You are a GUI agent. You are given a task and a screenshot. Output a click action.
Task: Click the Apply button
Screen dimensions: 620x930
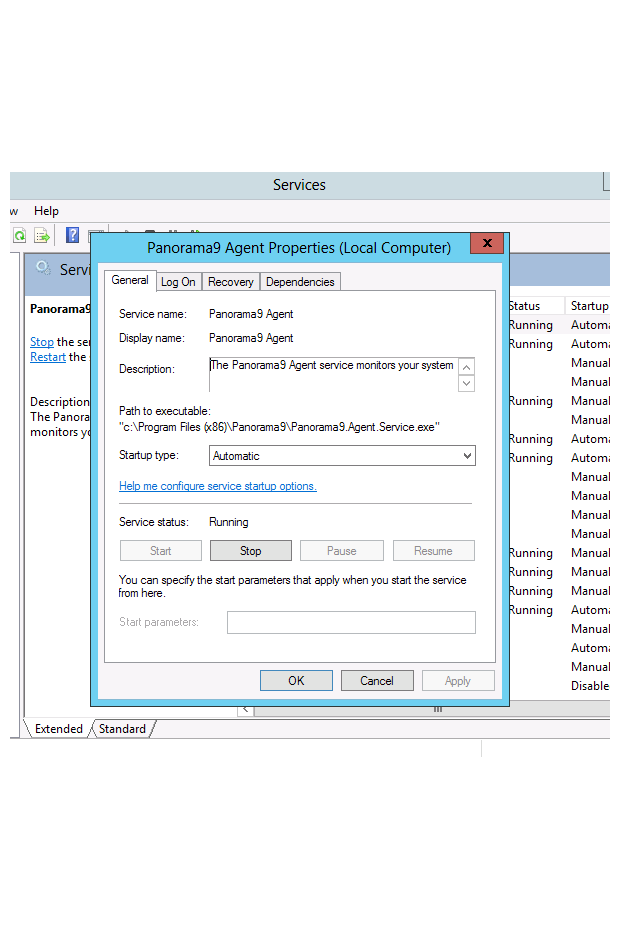point(458,681)
